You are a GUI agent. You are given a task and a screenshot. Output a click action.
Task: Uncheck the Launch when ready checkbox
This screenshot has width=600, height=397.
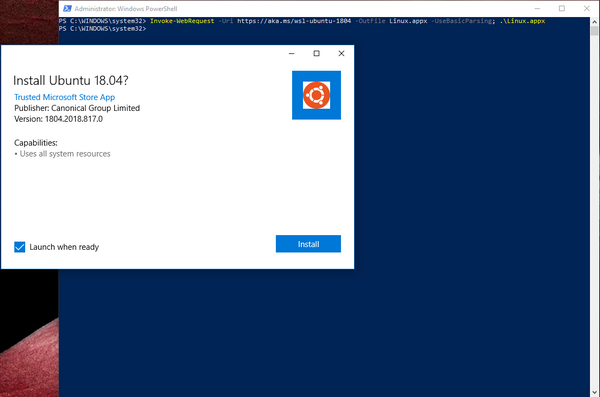pos(20,247)
